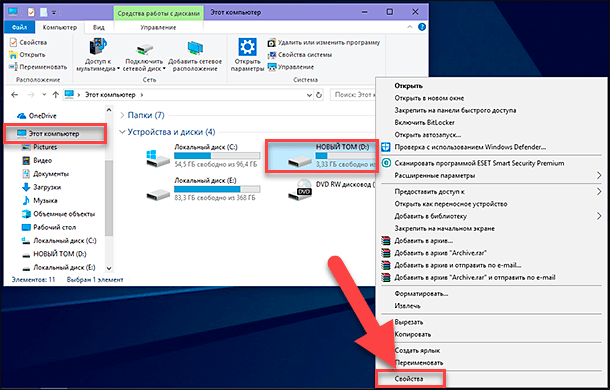The height and width of the screenshot is (390, 610).
Task: Expand the Расширенные параметры submenu arrow
Action: pyautogui.click(x=599, y=176)
